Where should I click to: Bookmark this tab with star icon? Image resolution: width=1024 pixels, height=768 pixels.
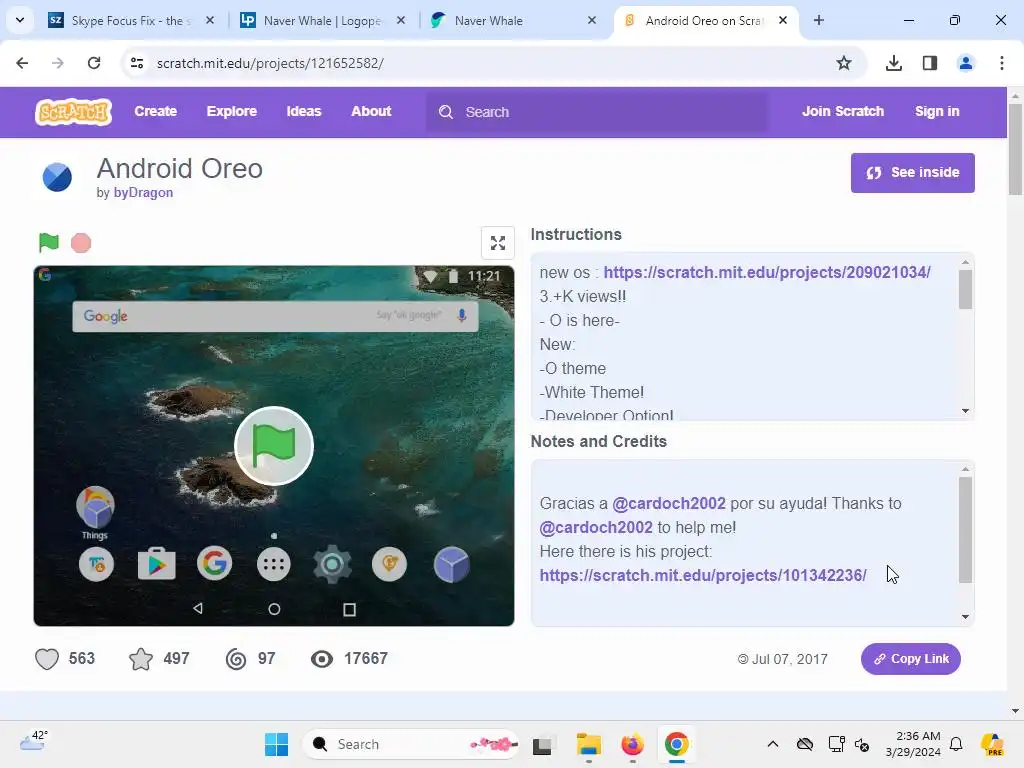click(x=844, y=63)
